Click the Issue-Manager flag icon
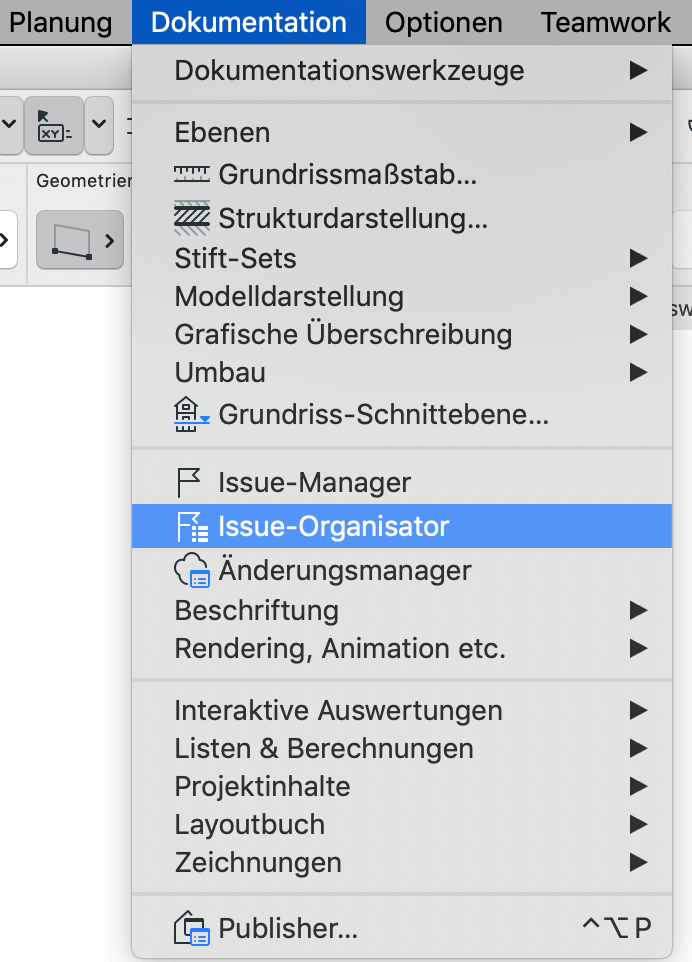Screen dimensions: 692x962 (x=190, y=482)
